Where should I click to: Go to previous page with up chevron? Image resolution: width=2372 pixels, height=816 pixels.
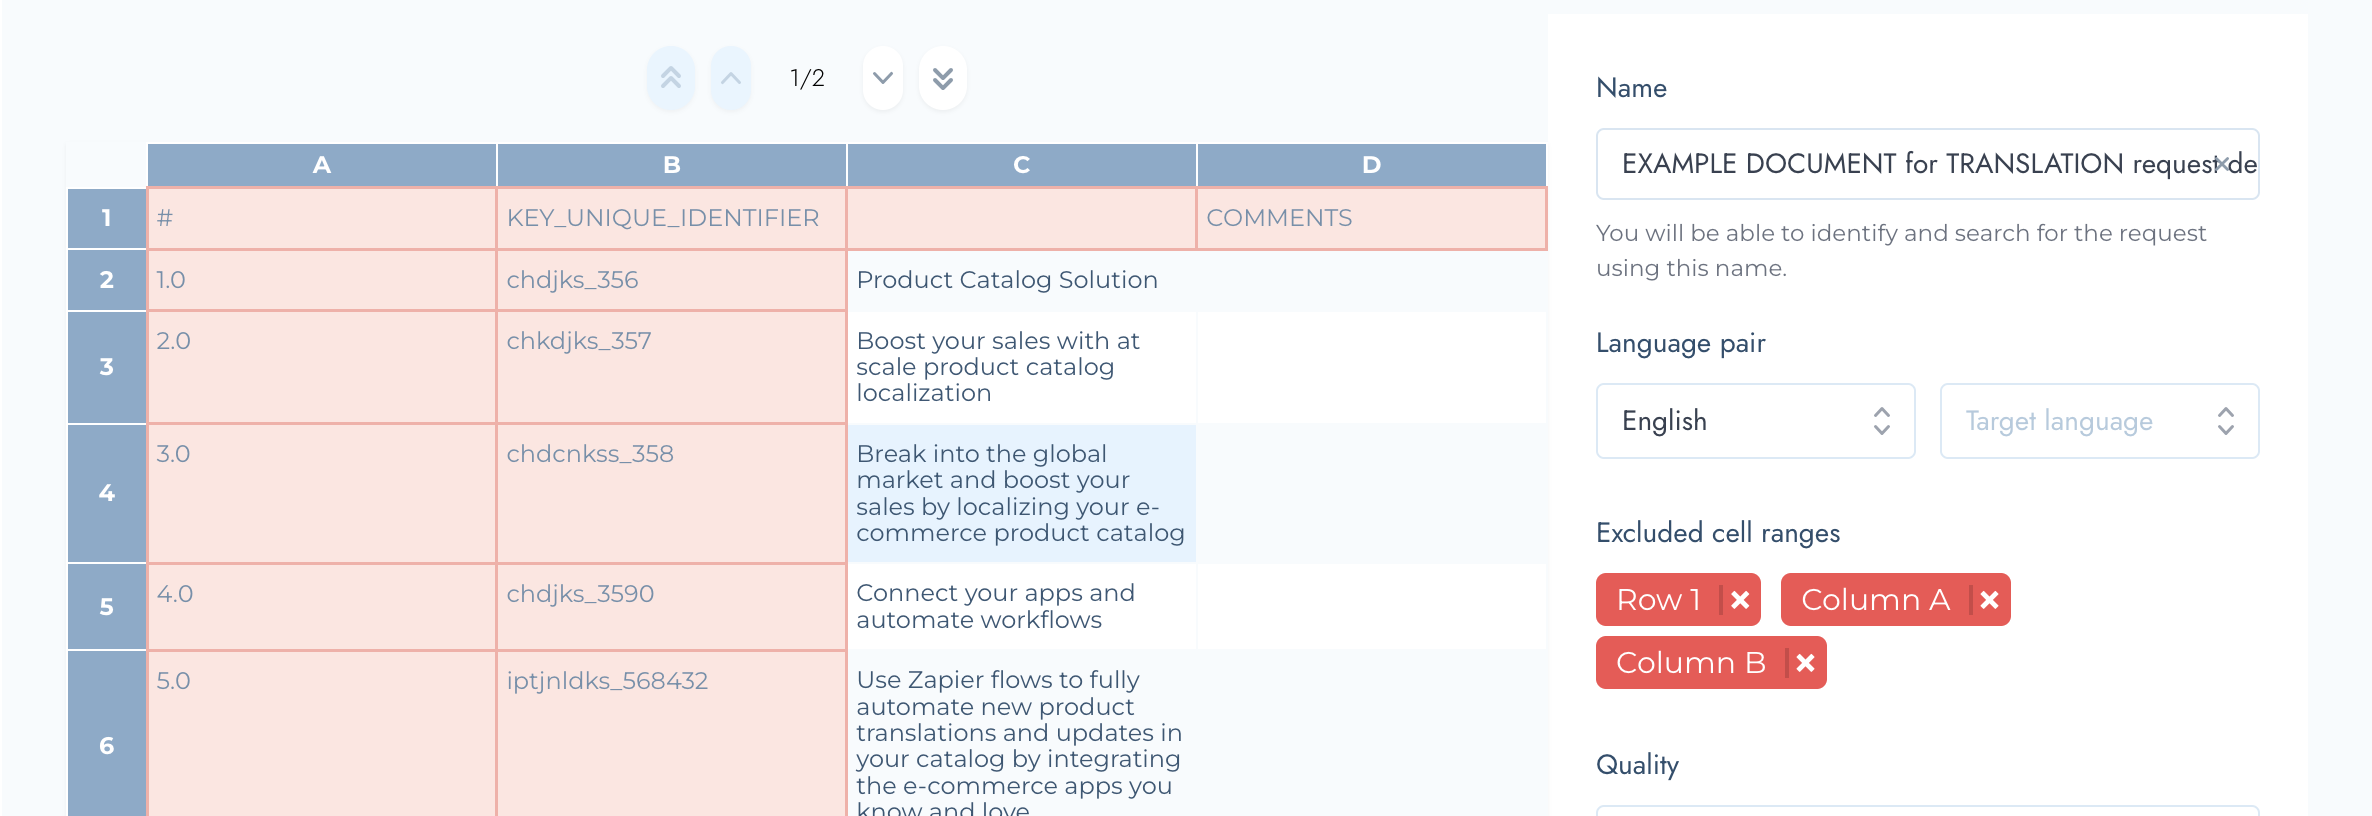point(731,78)
